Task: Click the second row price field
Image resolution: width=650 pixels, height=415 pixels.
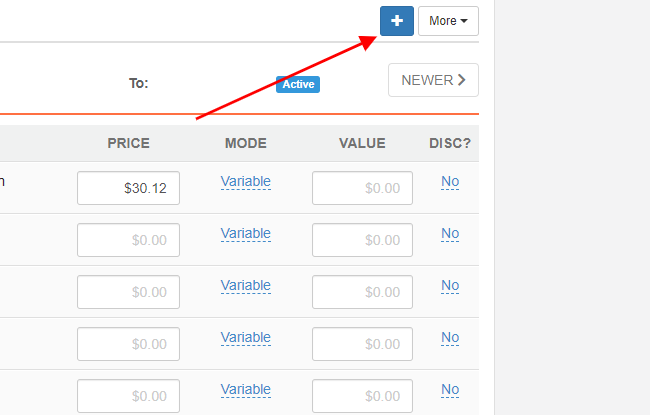Action: tap(129, 240)
